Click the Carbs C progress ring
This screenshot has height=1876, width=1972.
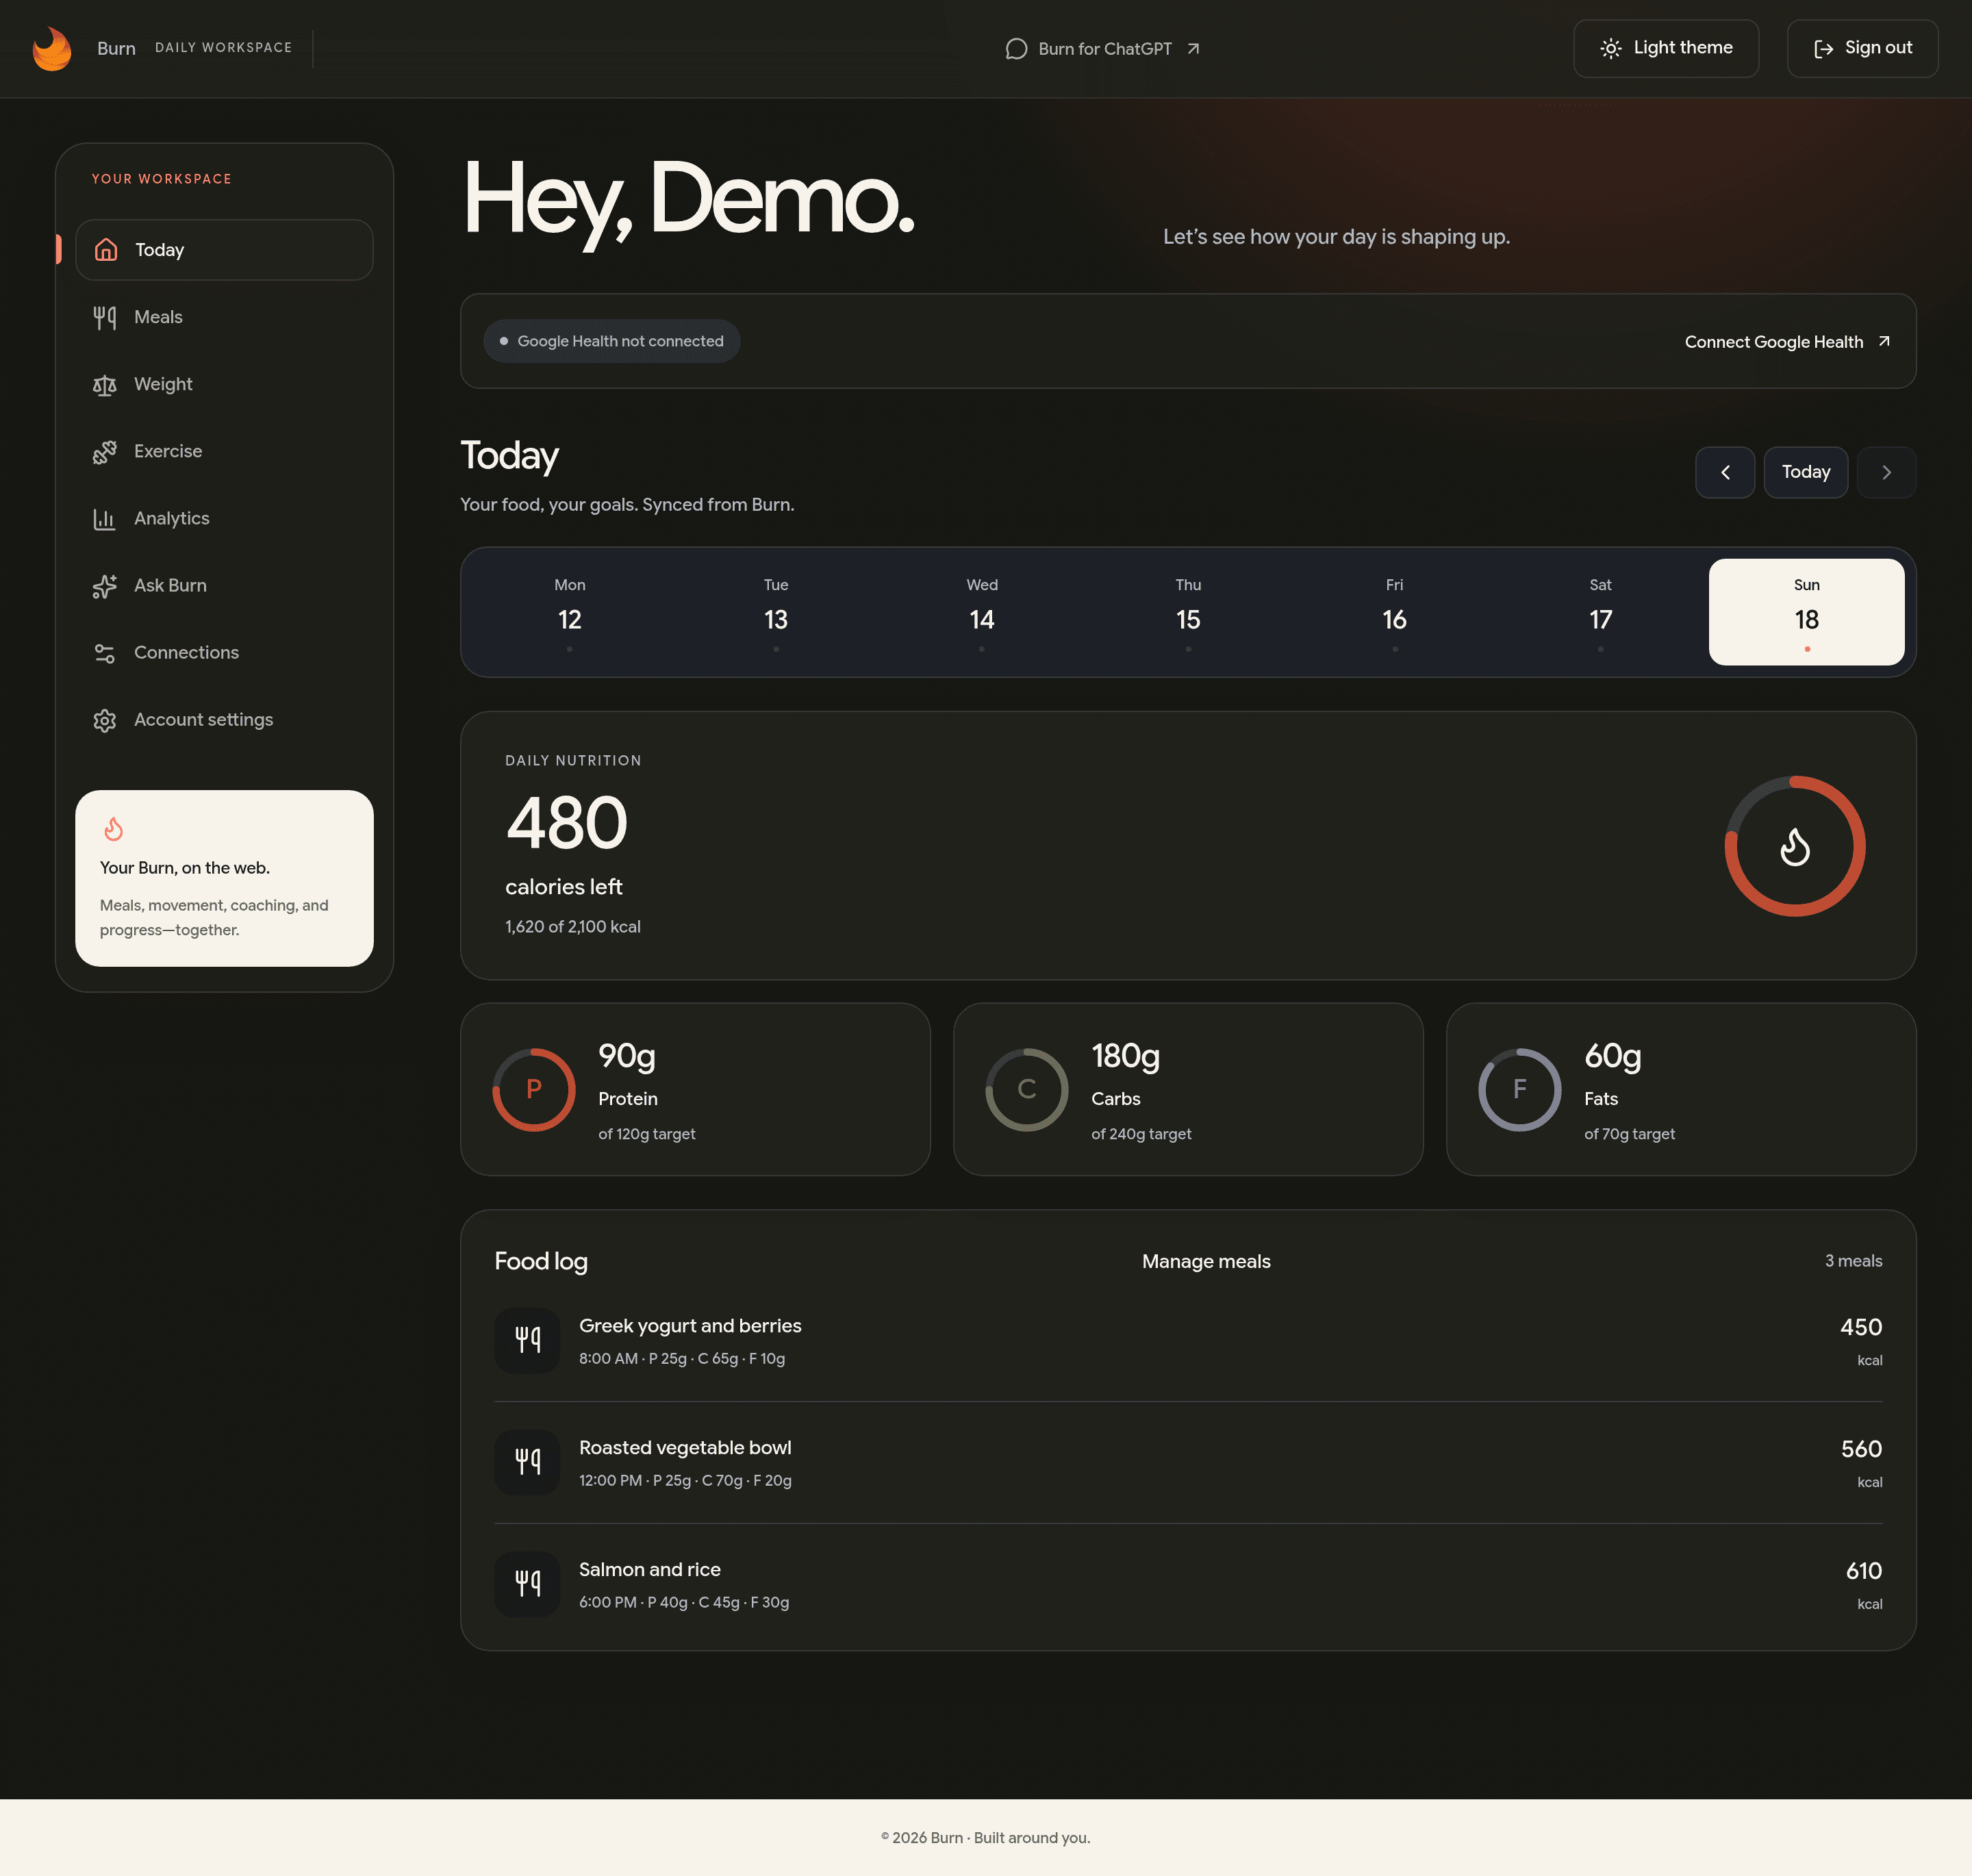click(1027, 1089)
